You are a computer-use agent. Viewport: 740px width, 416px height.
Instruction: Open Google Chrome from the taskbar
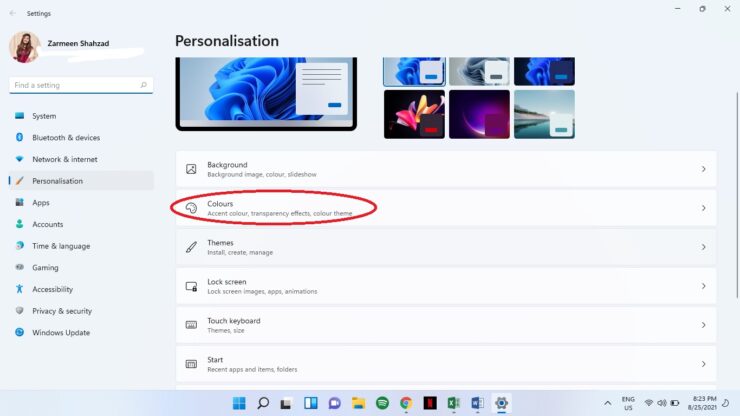pos(406,403)
